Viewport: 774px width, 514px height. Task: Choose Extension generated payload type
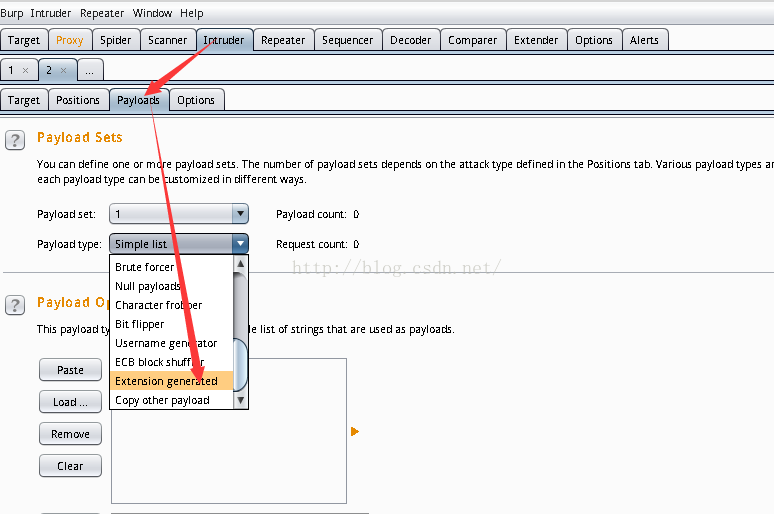pyautogui.click(x=171, y=381)
